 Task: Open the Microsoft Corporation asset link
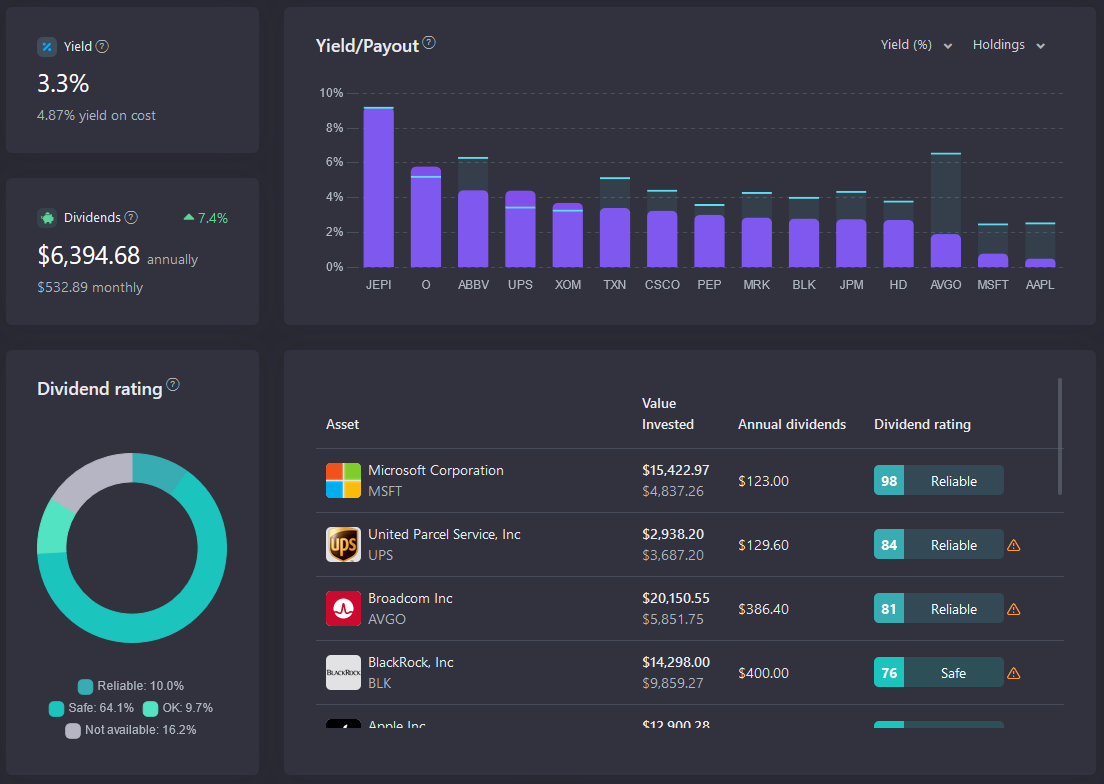click(x=436, y=470)
